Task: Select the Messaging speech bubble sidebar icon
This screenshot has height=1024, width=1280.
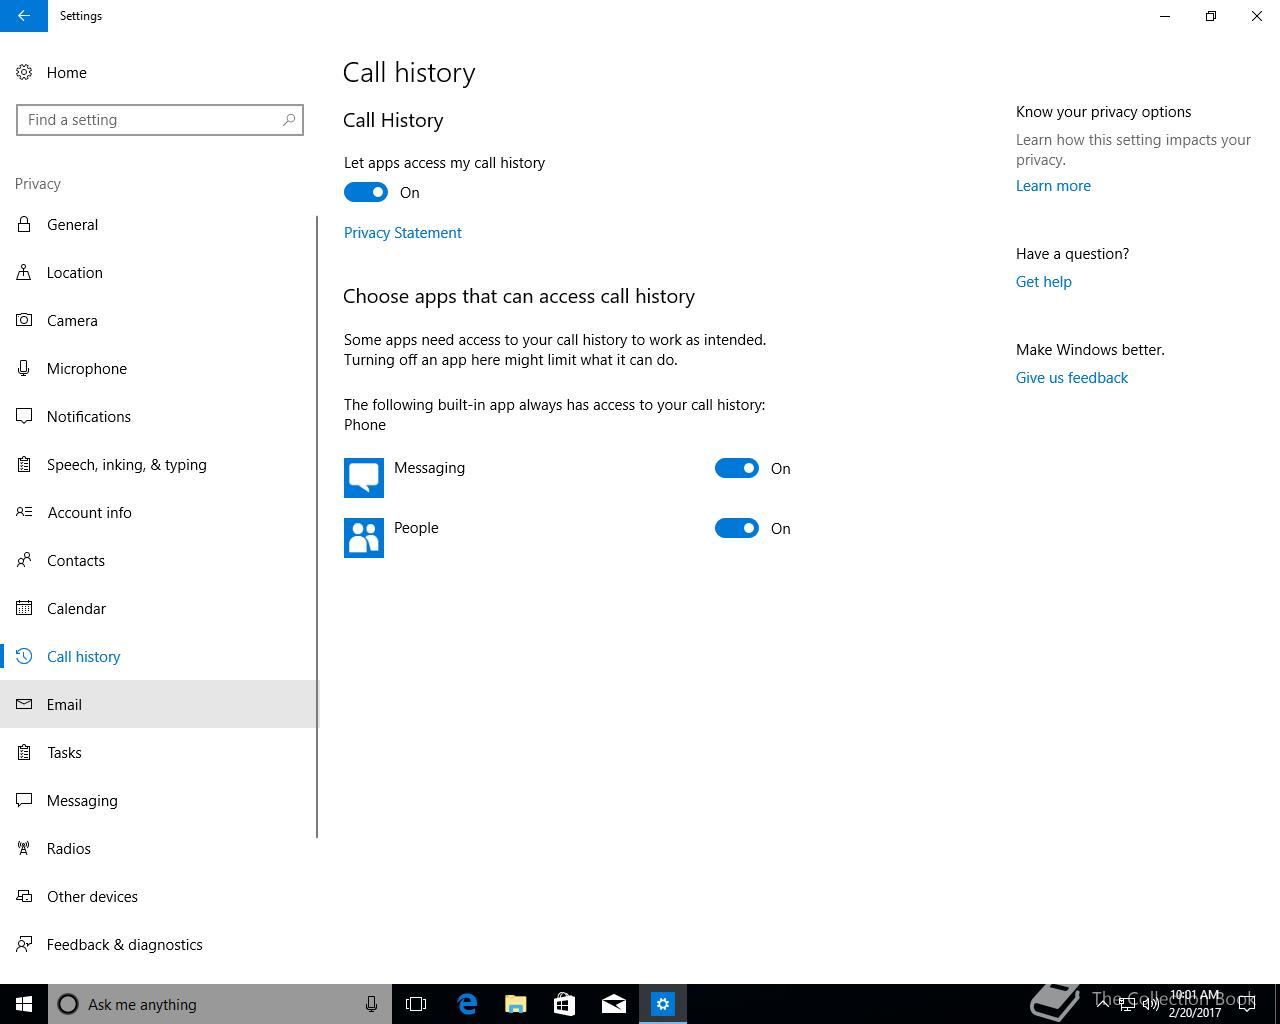Action: (24, 800)
